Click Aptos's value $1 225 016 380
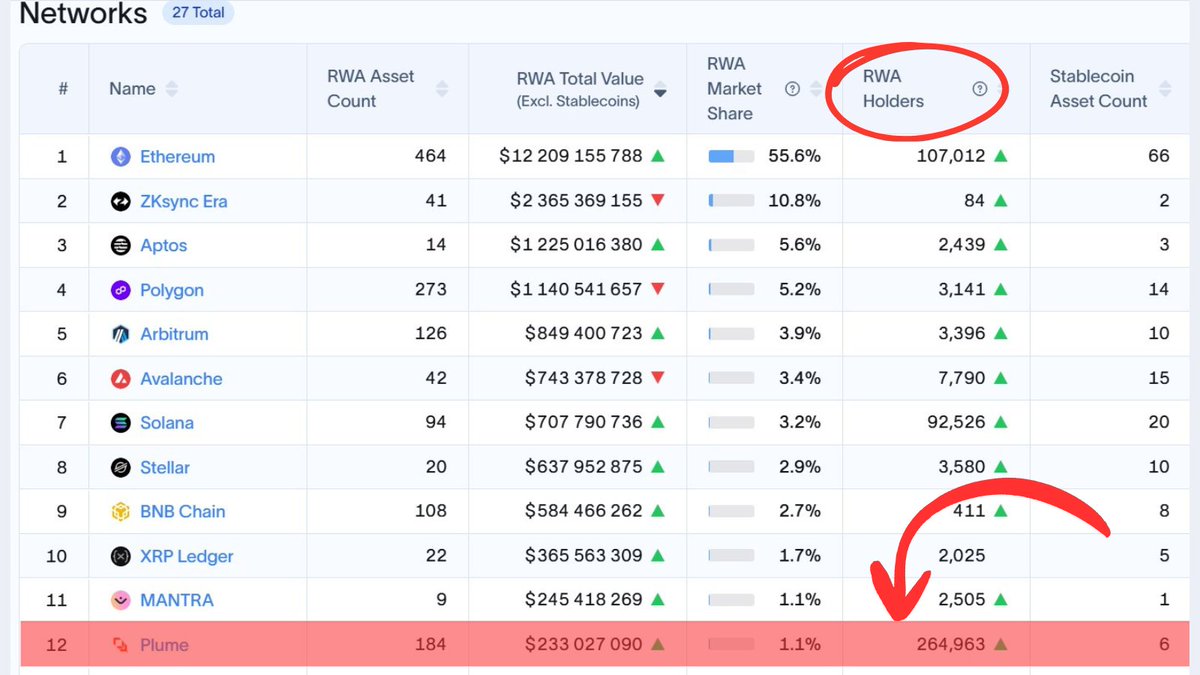This screenshot has height=675, width=1200. 577,246
